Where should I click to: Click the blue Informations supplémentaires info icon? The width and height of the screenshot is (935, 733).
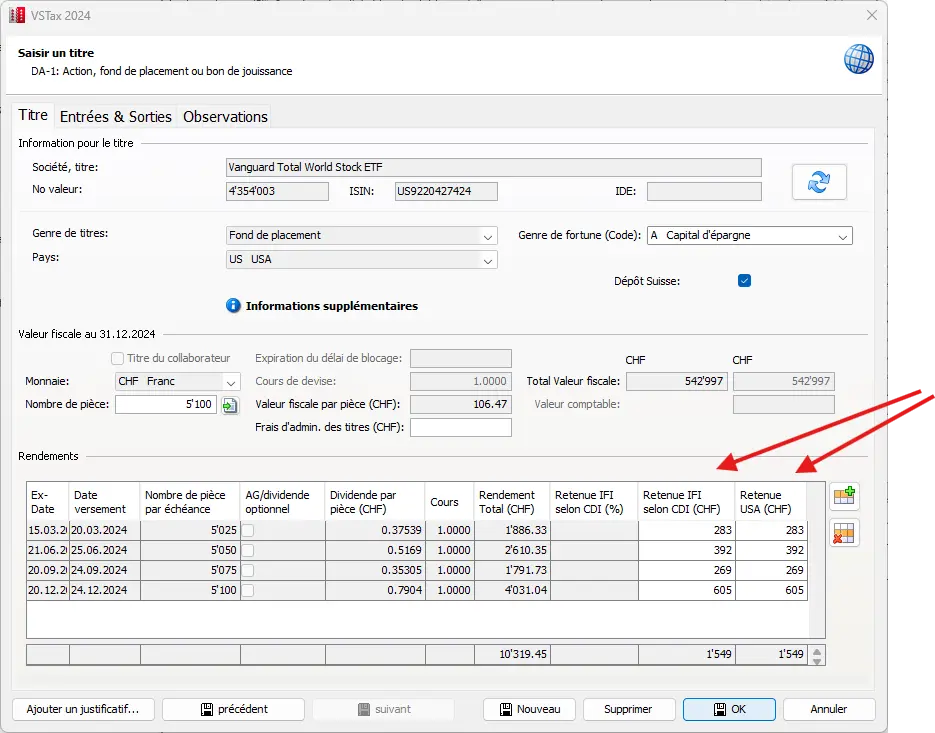[233, 306]
